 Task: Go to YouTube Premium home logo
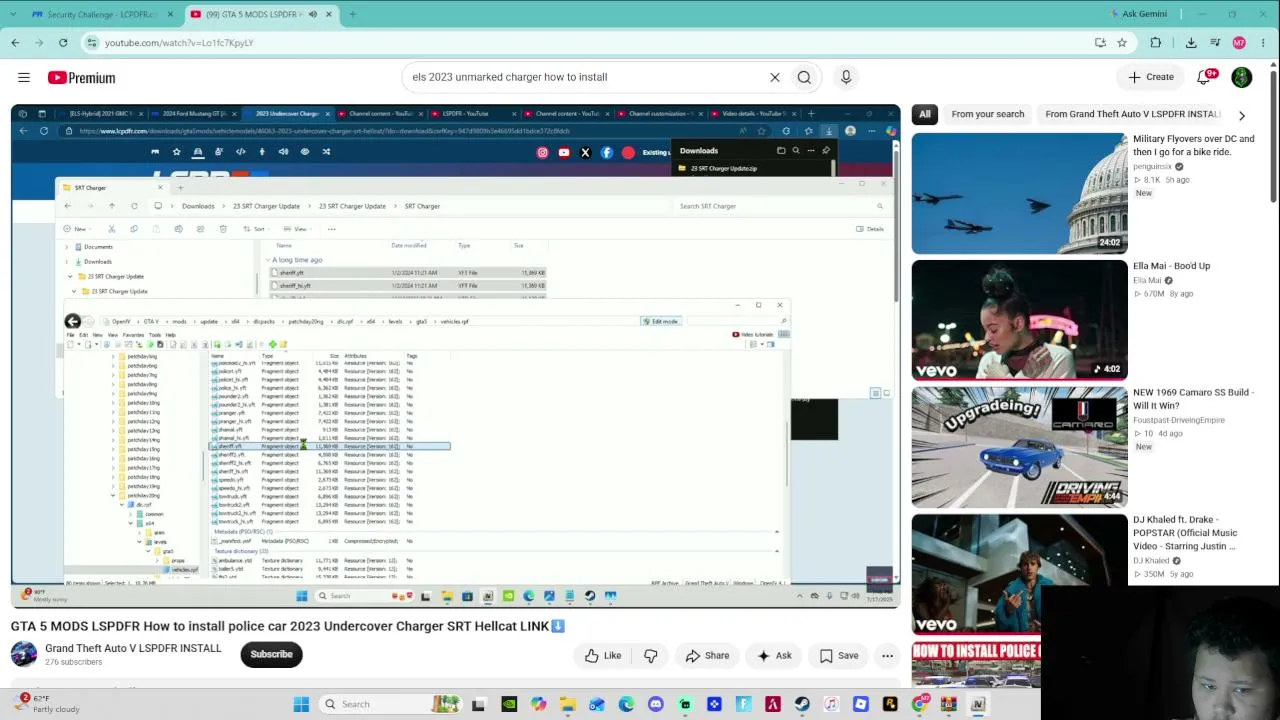(x=81, y=77)
